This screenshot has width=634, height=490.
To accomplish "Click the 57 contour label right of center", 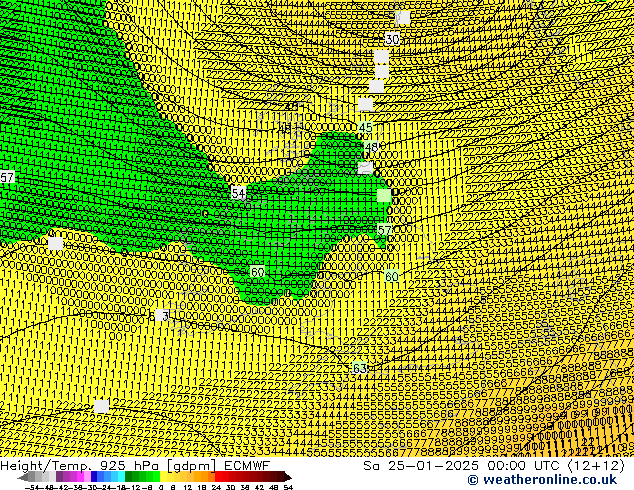I will coord(384,231).
